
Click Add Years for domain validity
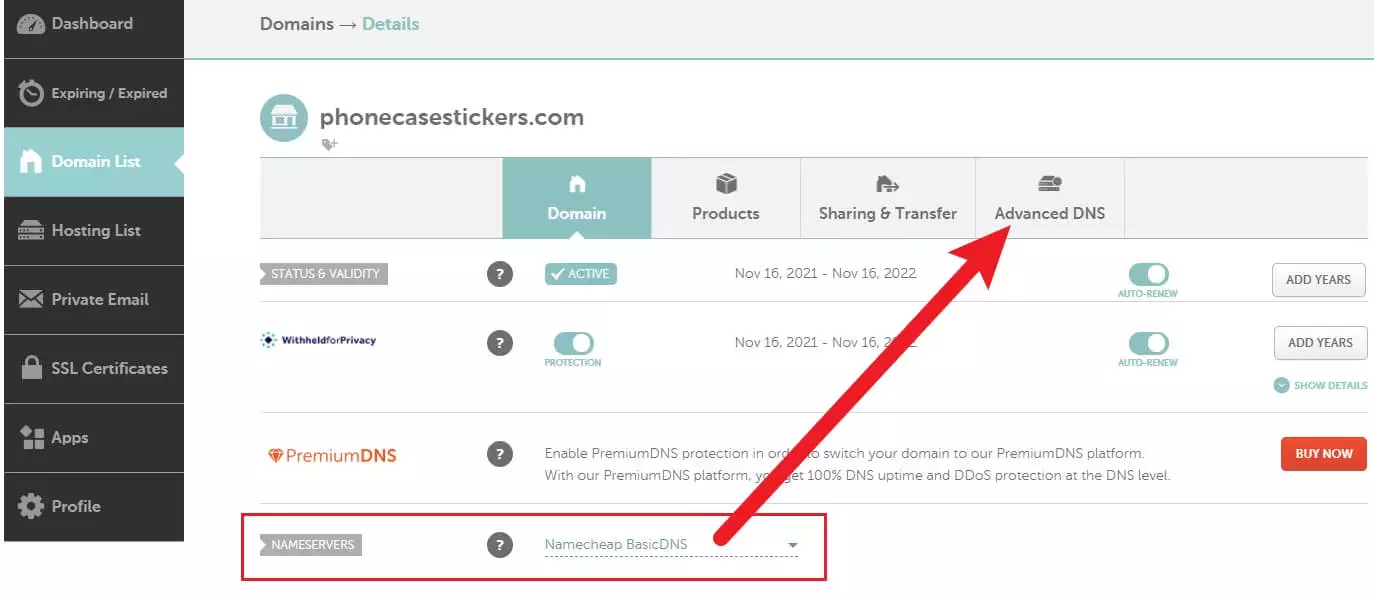pyautogui.click(x=1318, y=279)
